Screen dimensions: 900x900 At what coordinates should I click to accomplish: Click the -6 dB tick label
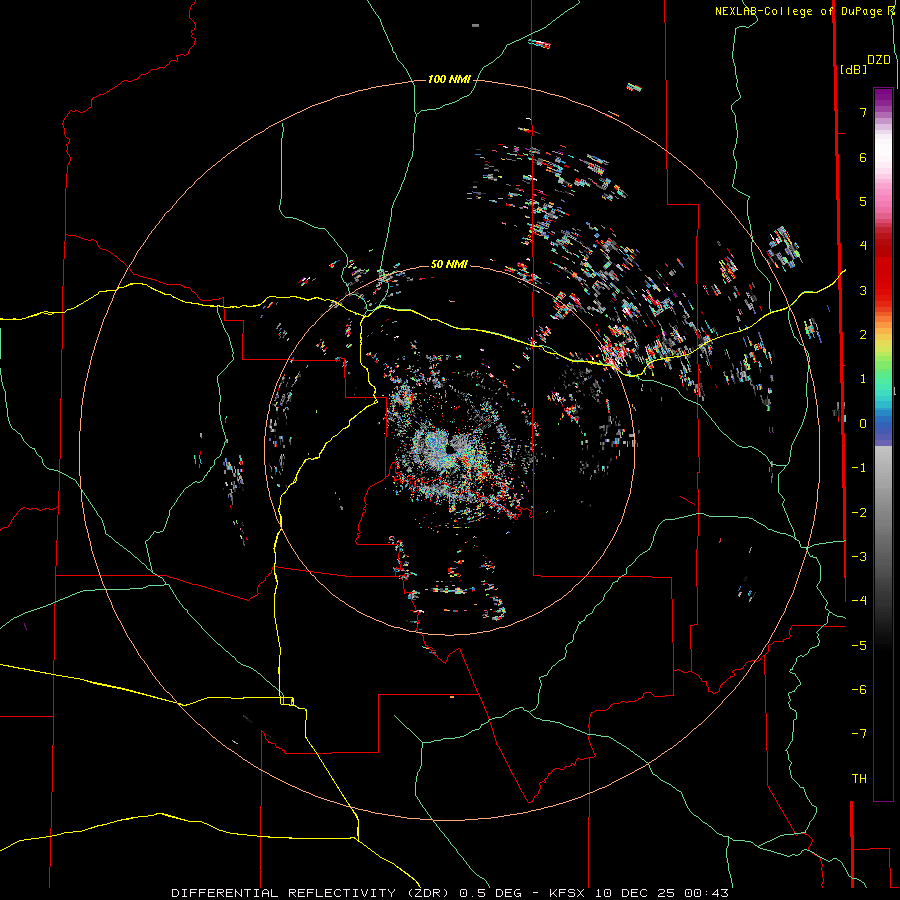[859, 690]
